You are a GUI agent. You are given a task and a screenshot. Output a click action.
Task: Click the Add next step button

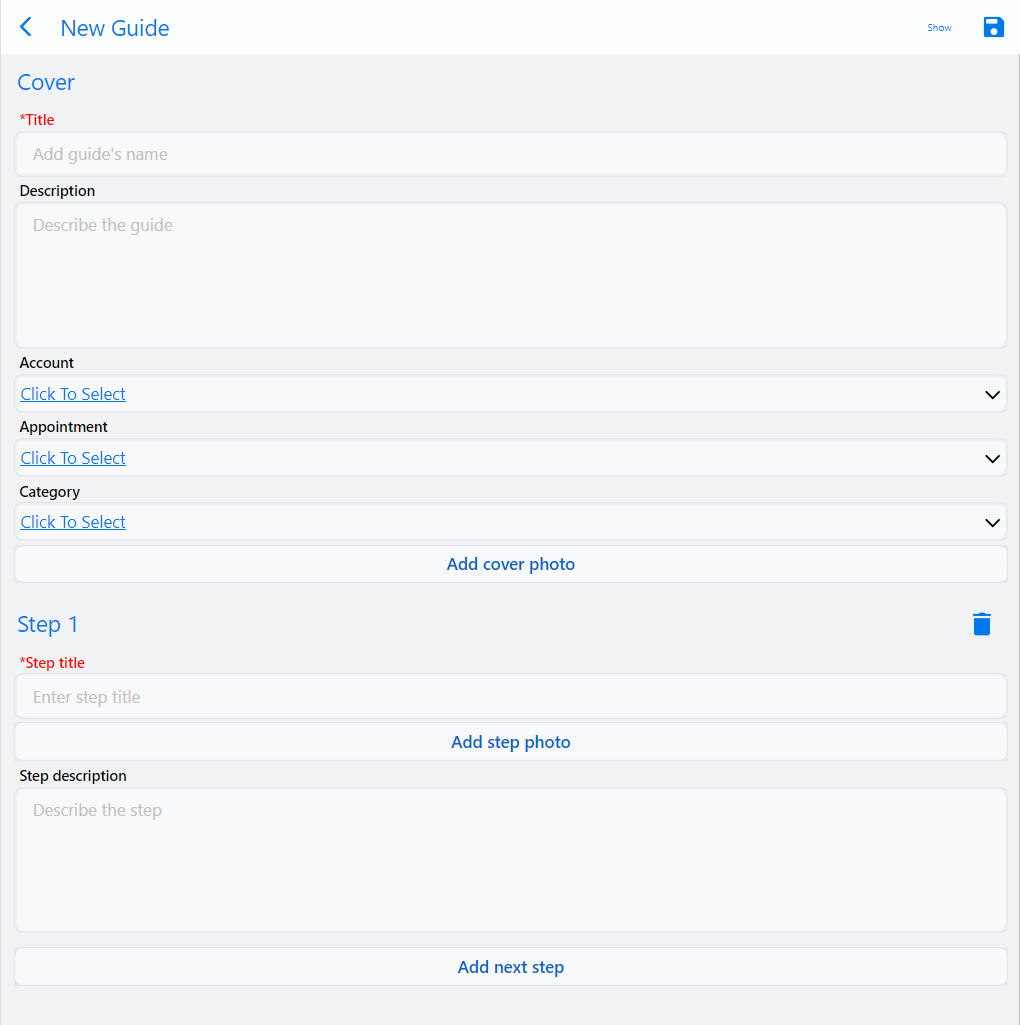point(511,967)
